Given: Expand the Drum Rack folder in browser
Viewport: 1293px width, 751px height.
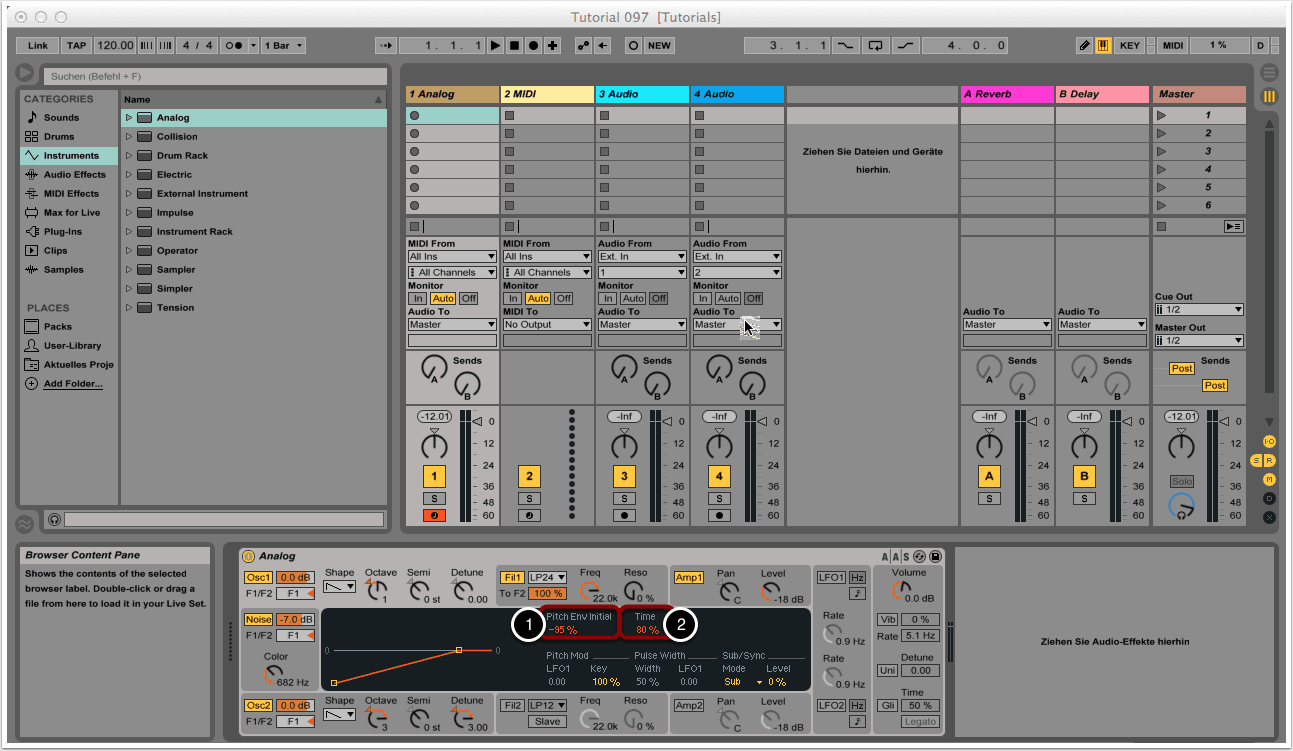Looking at the screenshot, I should coord(129,156).
